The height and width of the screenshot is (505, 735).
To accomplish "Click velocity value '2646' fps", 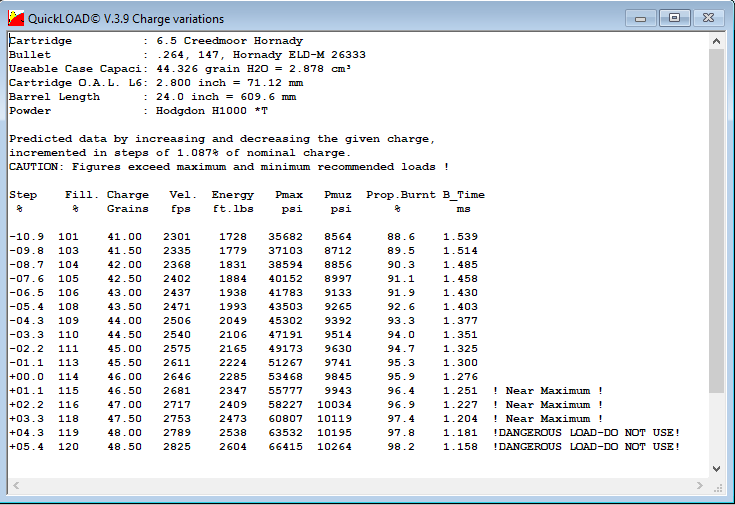I will (x=177, y=377).
